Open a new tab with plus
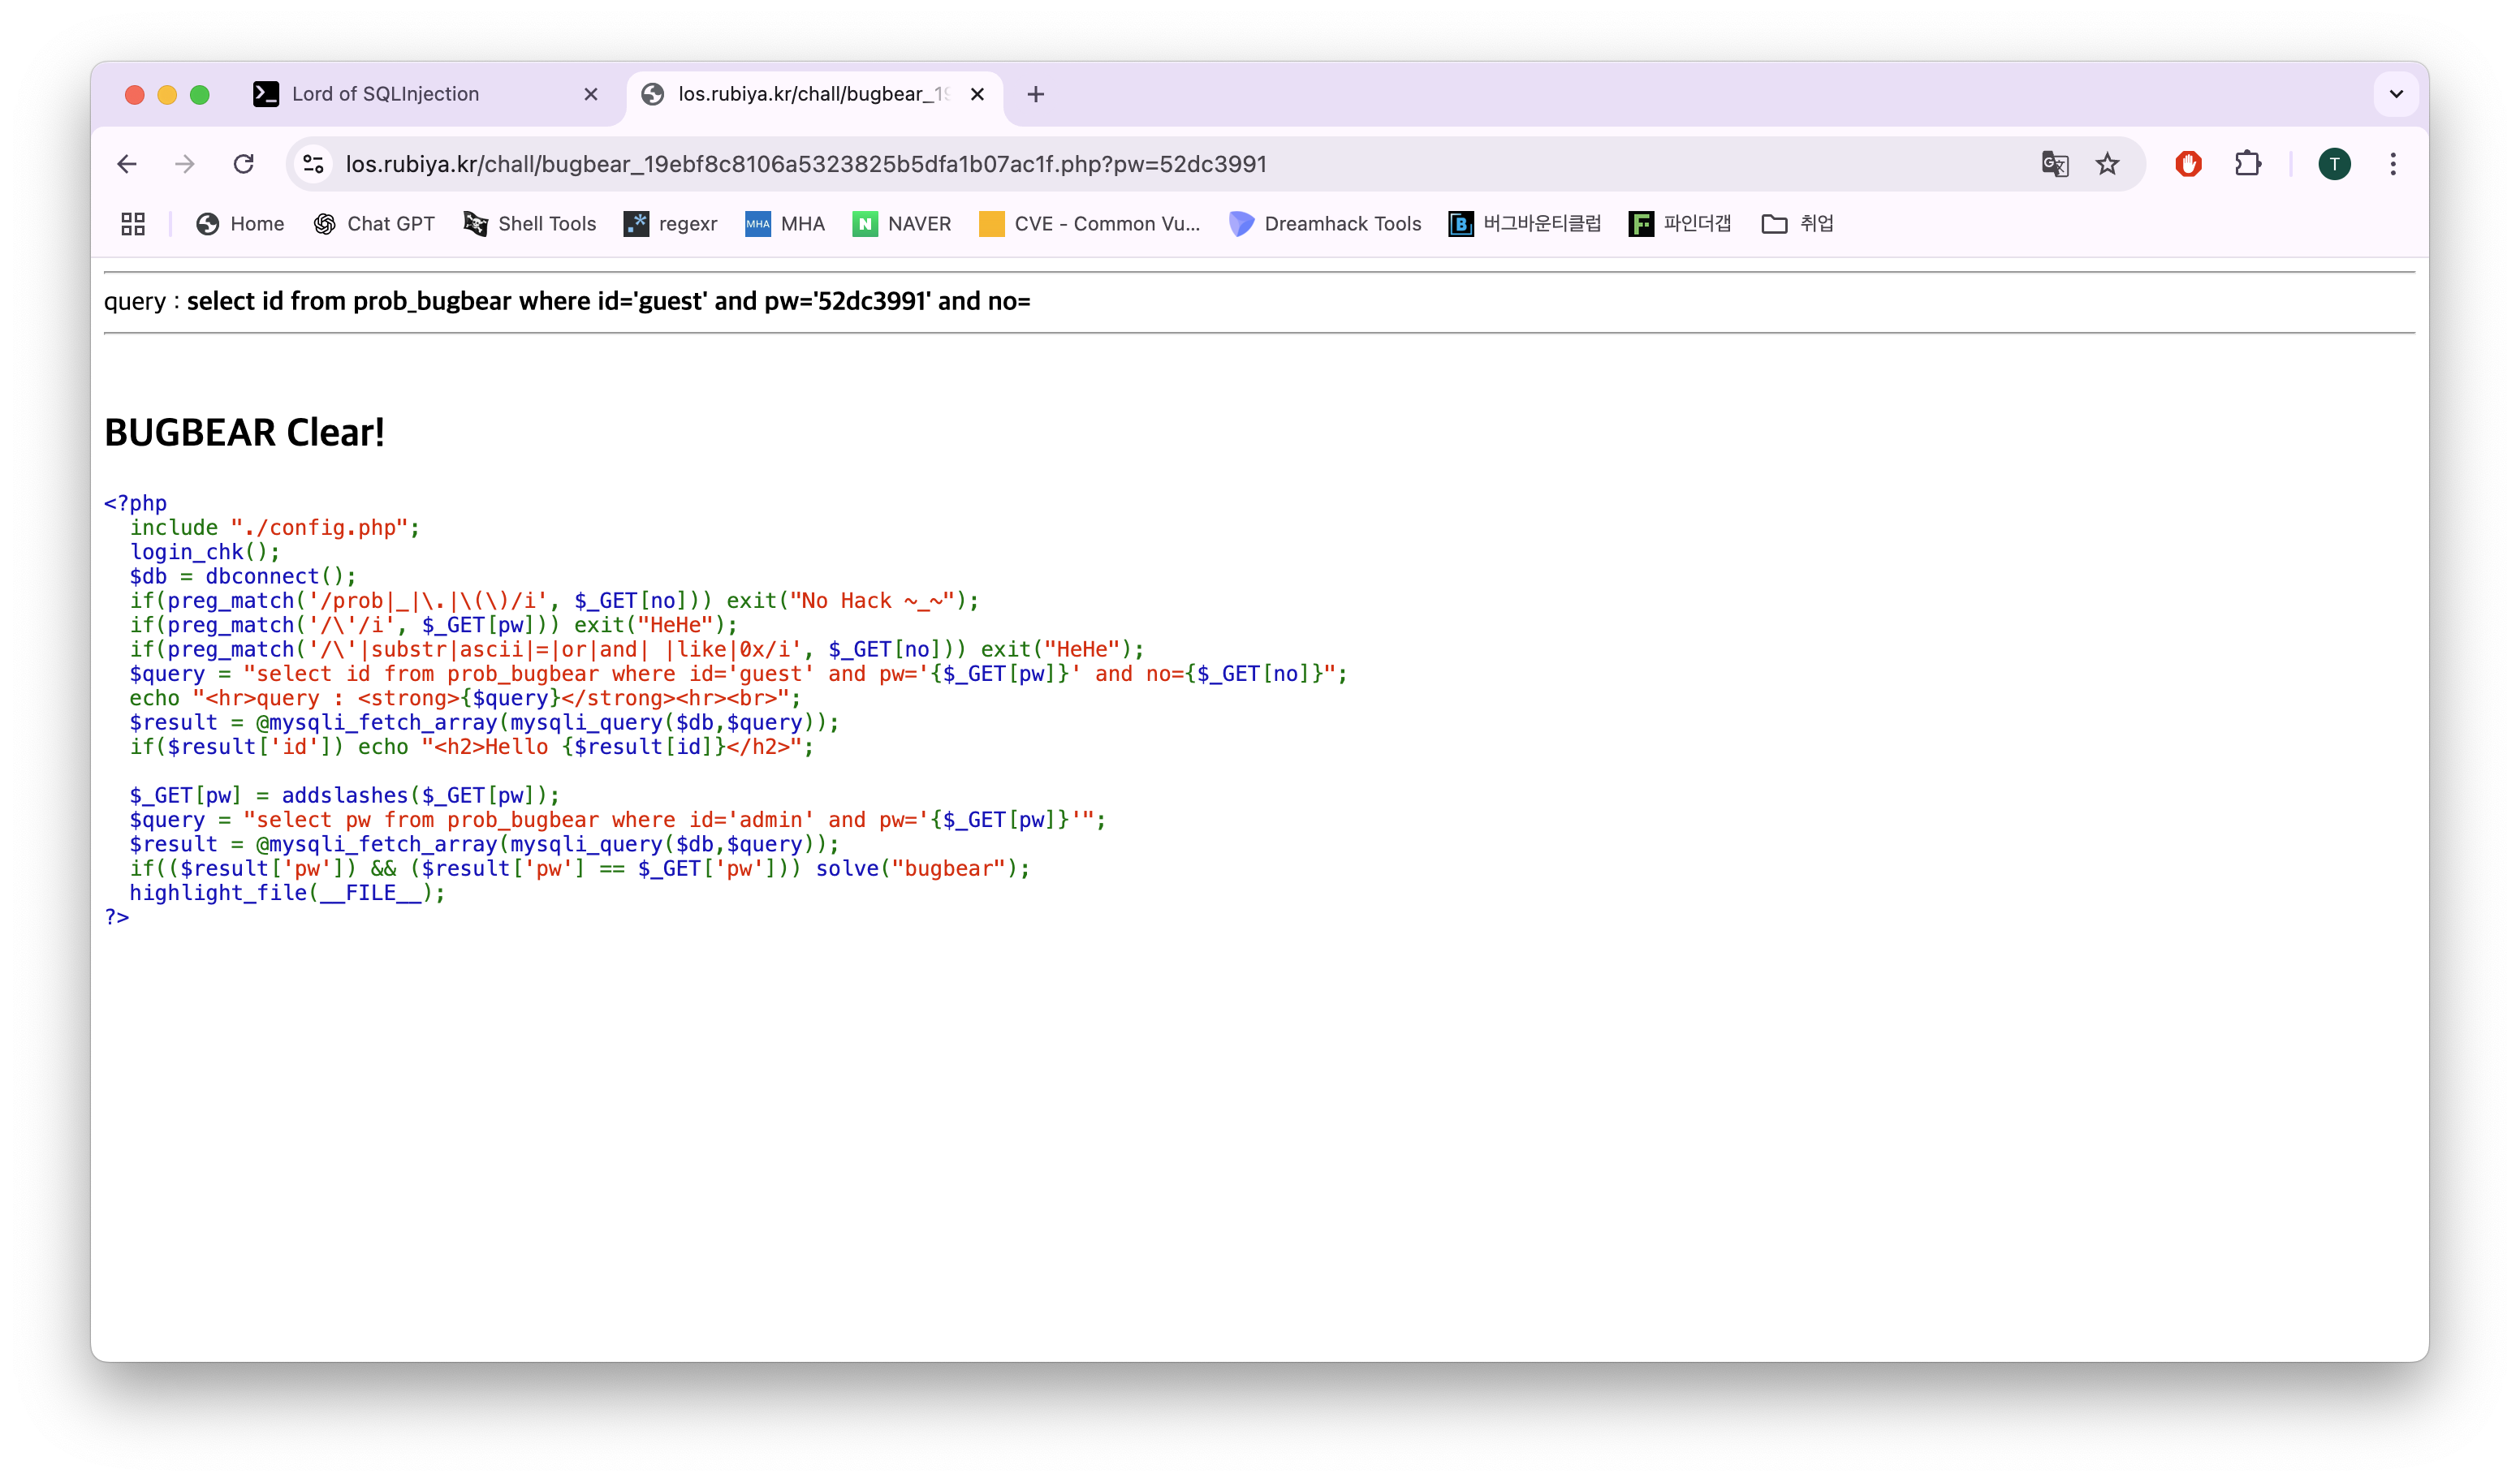The height and width of the screenshot is (1482, 2520). (1035, 94)
